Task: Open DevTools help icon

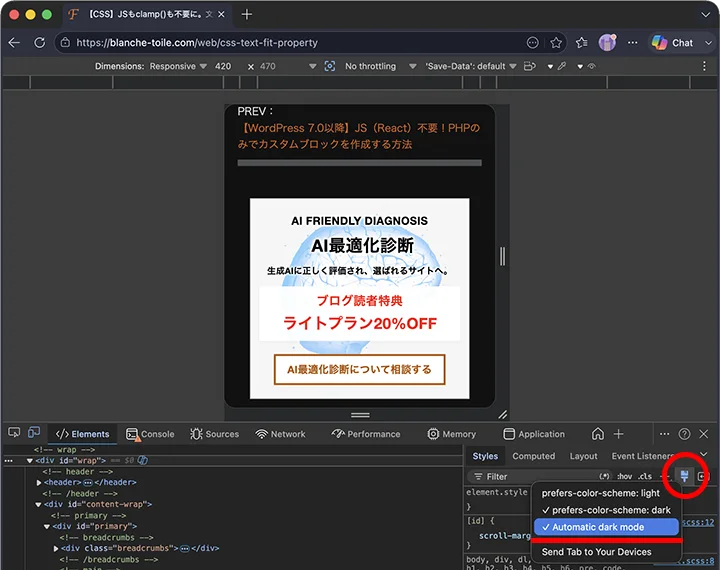Action: tap(684, 434)
